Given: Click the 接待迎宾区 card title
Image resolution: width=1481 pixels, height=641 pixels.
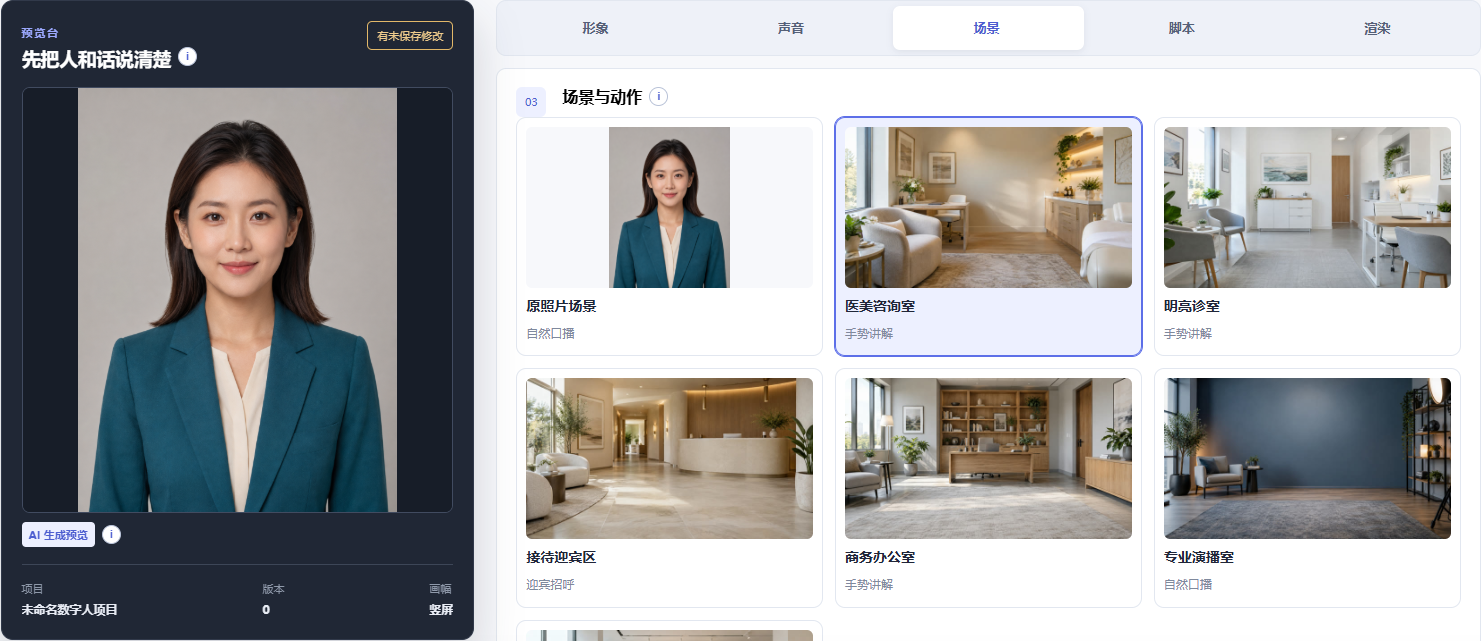Looking at the screenshot, I should tap(561, 557).
